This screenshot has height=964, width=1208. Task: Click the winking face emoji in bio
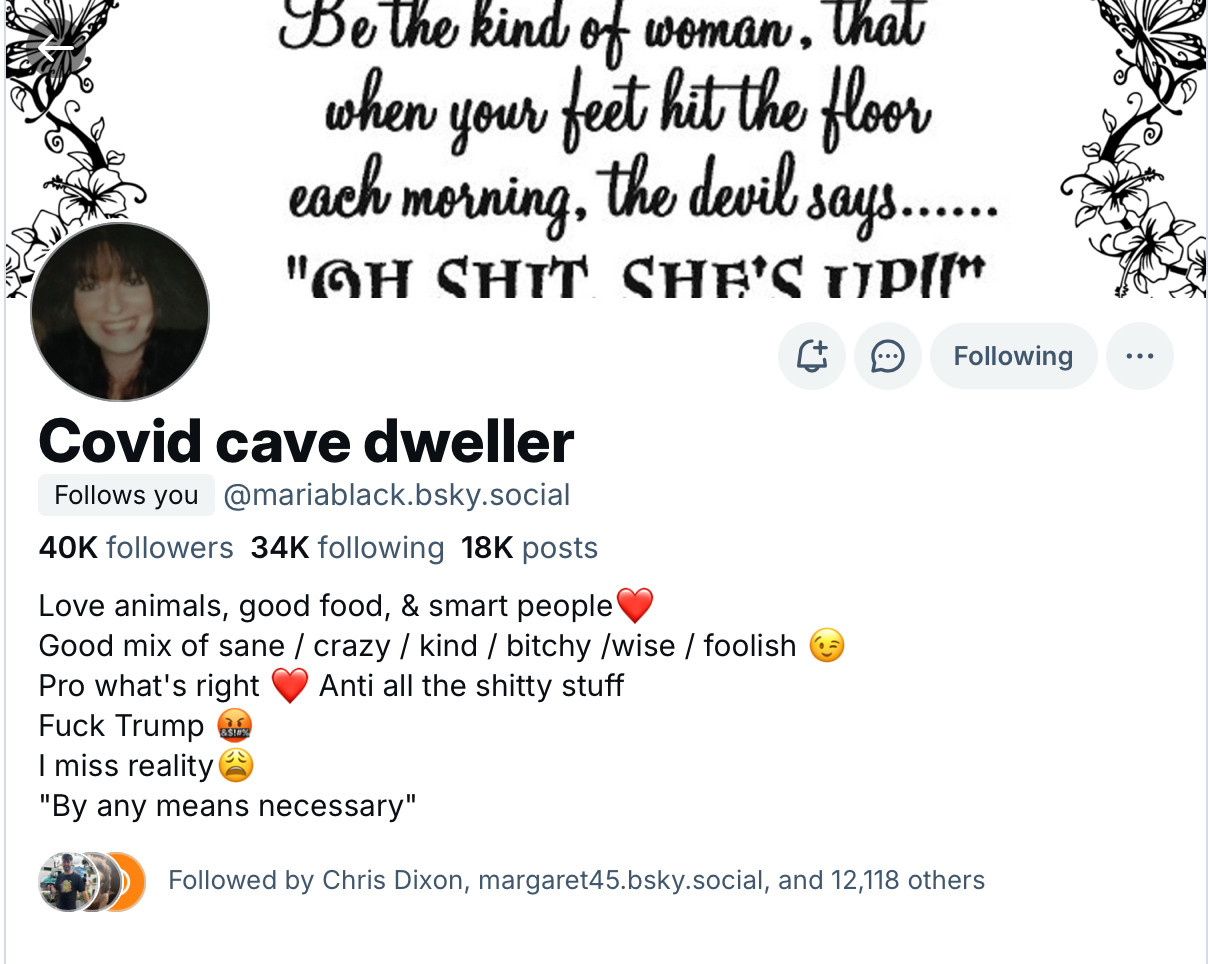pos(826,646)
